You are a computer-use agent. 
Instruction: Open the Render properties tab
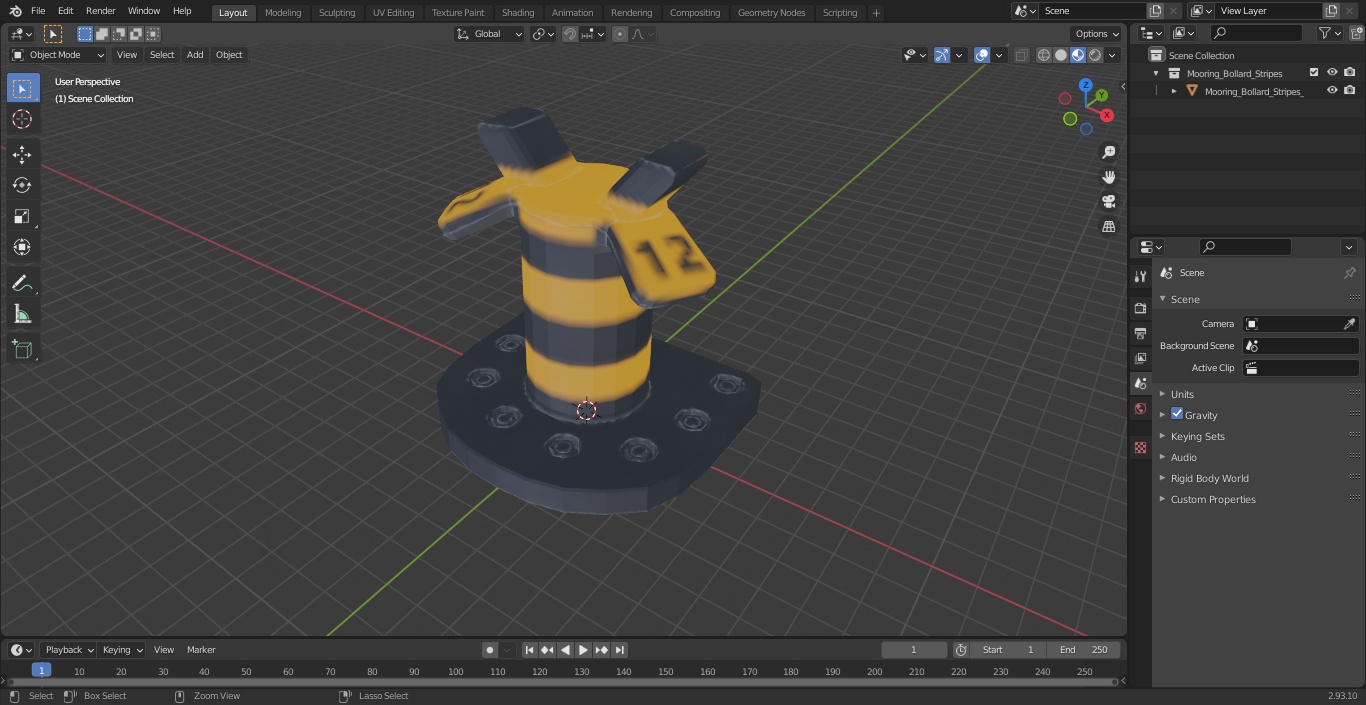[1140, 308]
